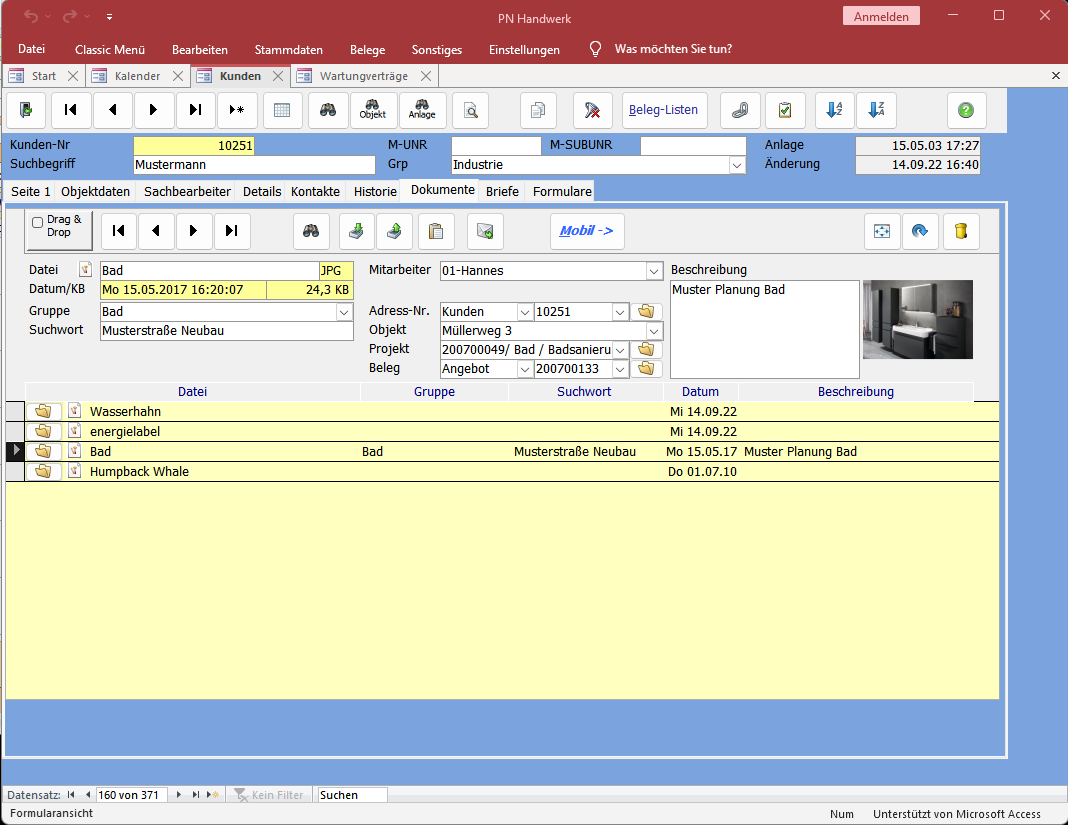Expand the Objekt Müllerweg 3 dropdown
Screen dimensions: 1068x825
click(x=654, y=331)
